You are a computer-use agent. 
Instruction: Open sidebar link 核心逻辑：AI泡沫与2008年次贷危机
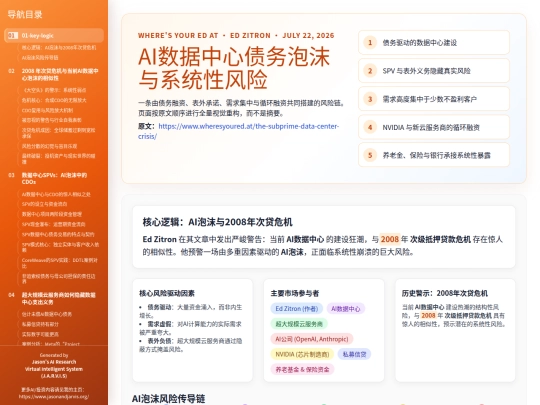(59, 48)
